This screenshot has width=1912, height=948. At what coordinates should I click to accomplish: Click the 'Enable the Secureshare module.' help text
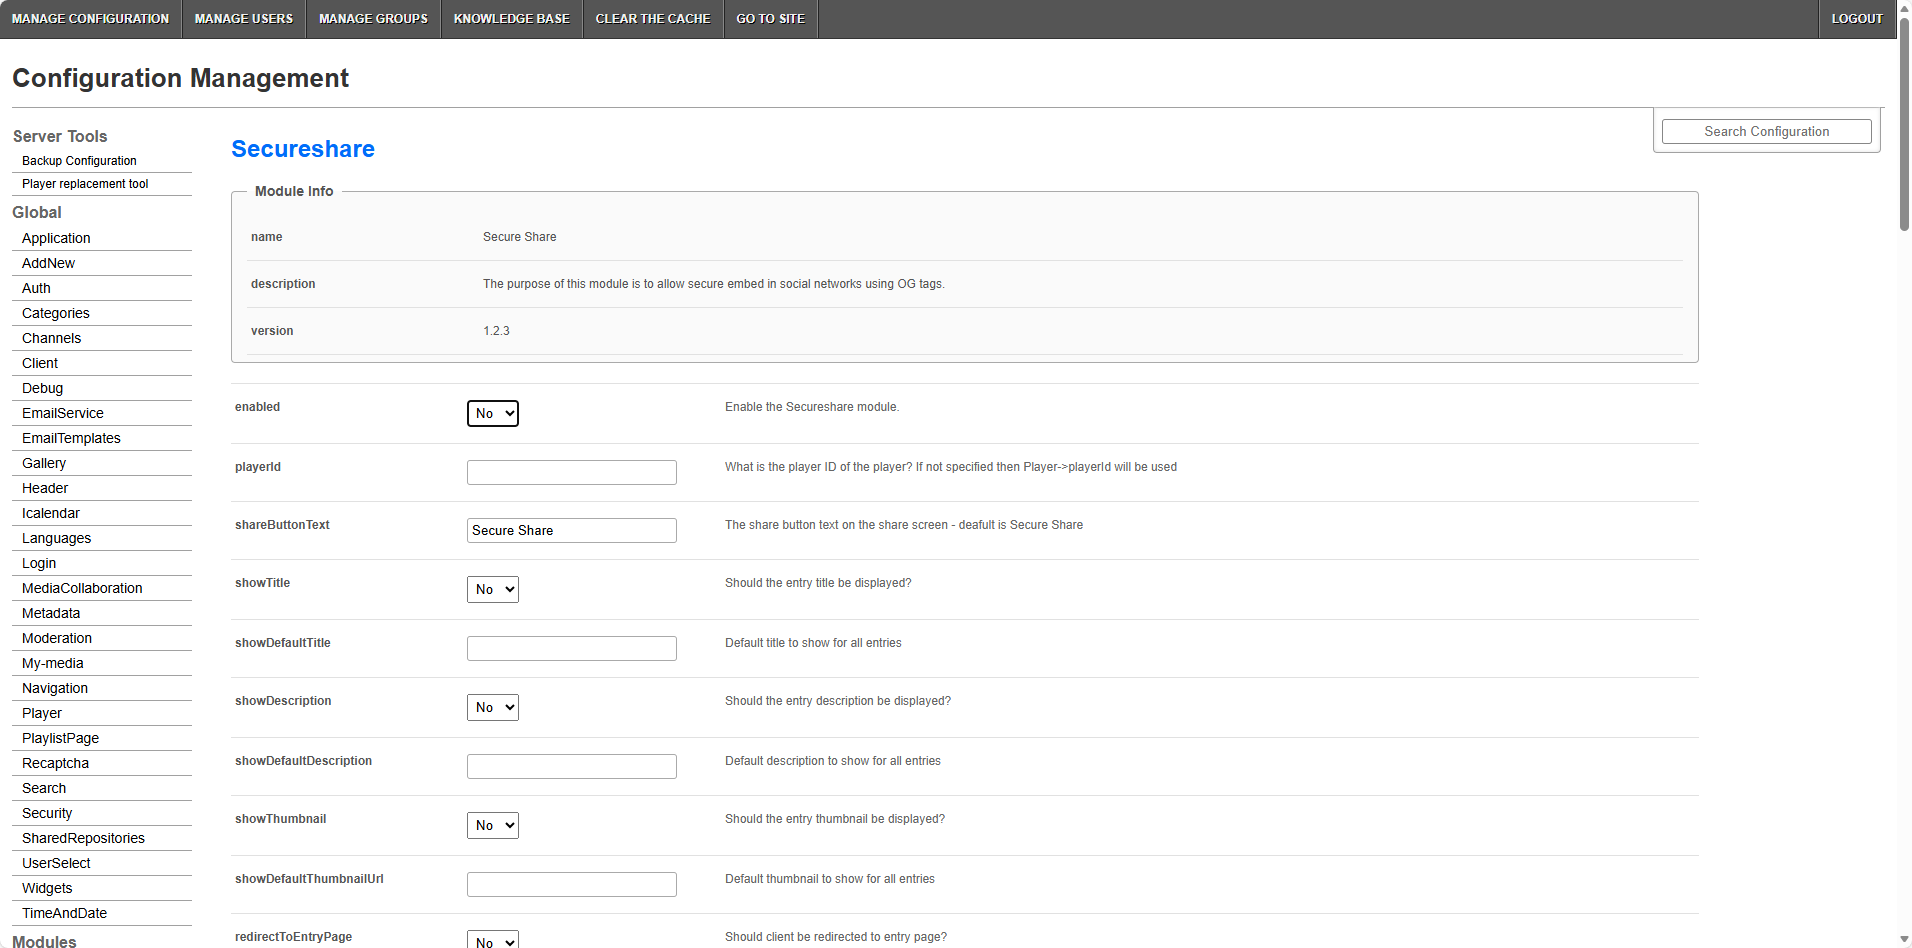click(x=812, y=407)
